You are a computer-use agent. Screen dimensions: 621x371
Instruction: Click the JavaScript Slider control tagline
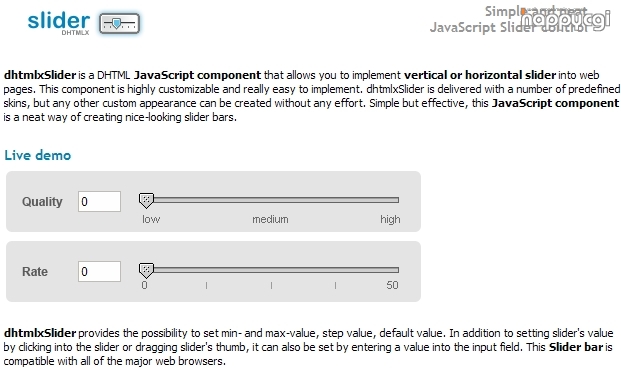pyautogui.click(x=509, y=28)
